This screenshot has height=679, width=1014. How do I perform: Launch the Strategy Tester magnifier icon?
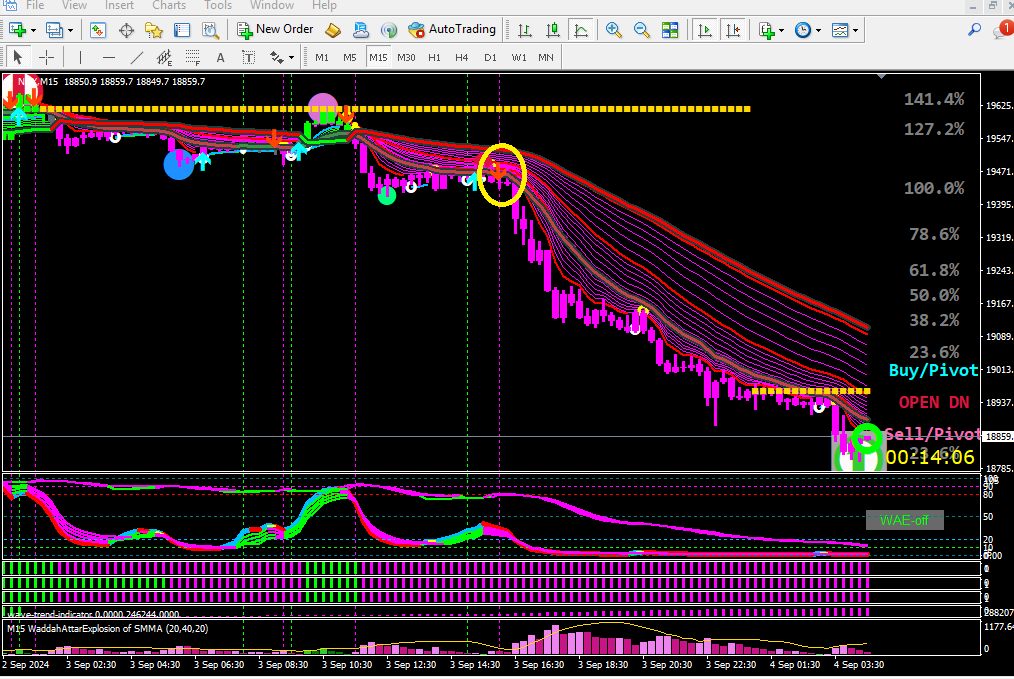point(210,30)
